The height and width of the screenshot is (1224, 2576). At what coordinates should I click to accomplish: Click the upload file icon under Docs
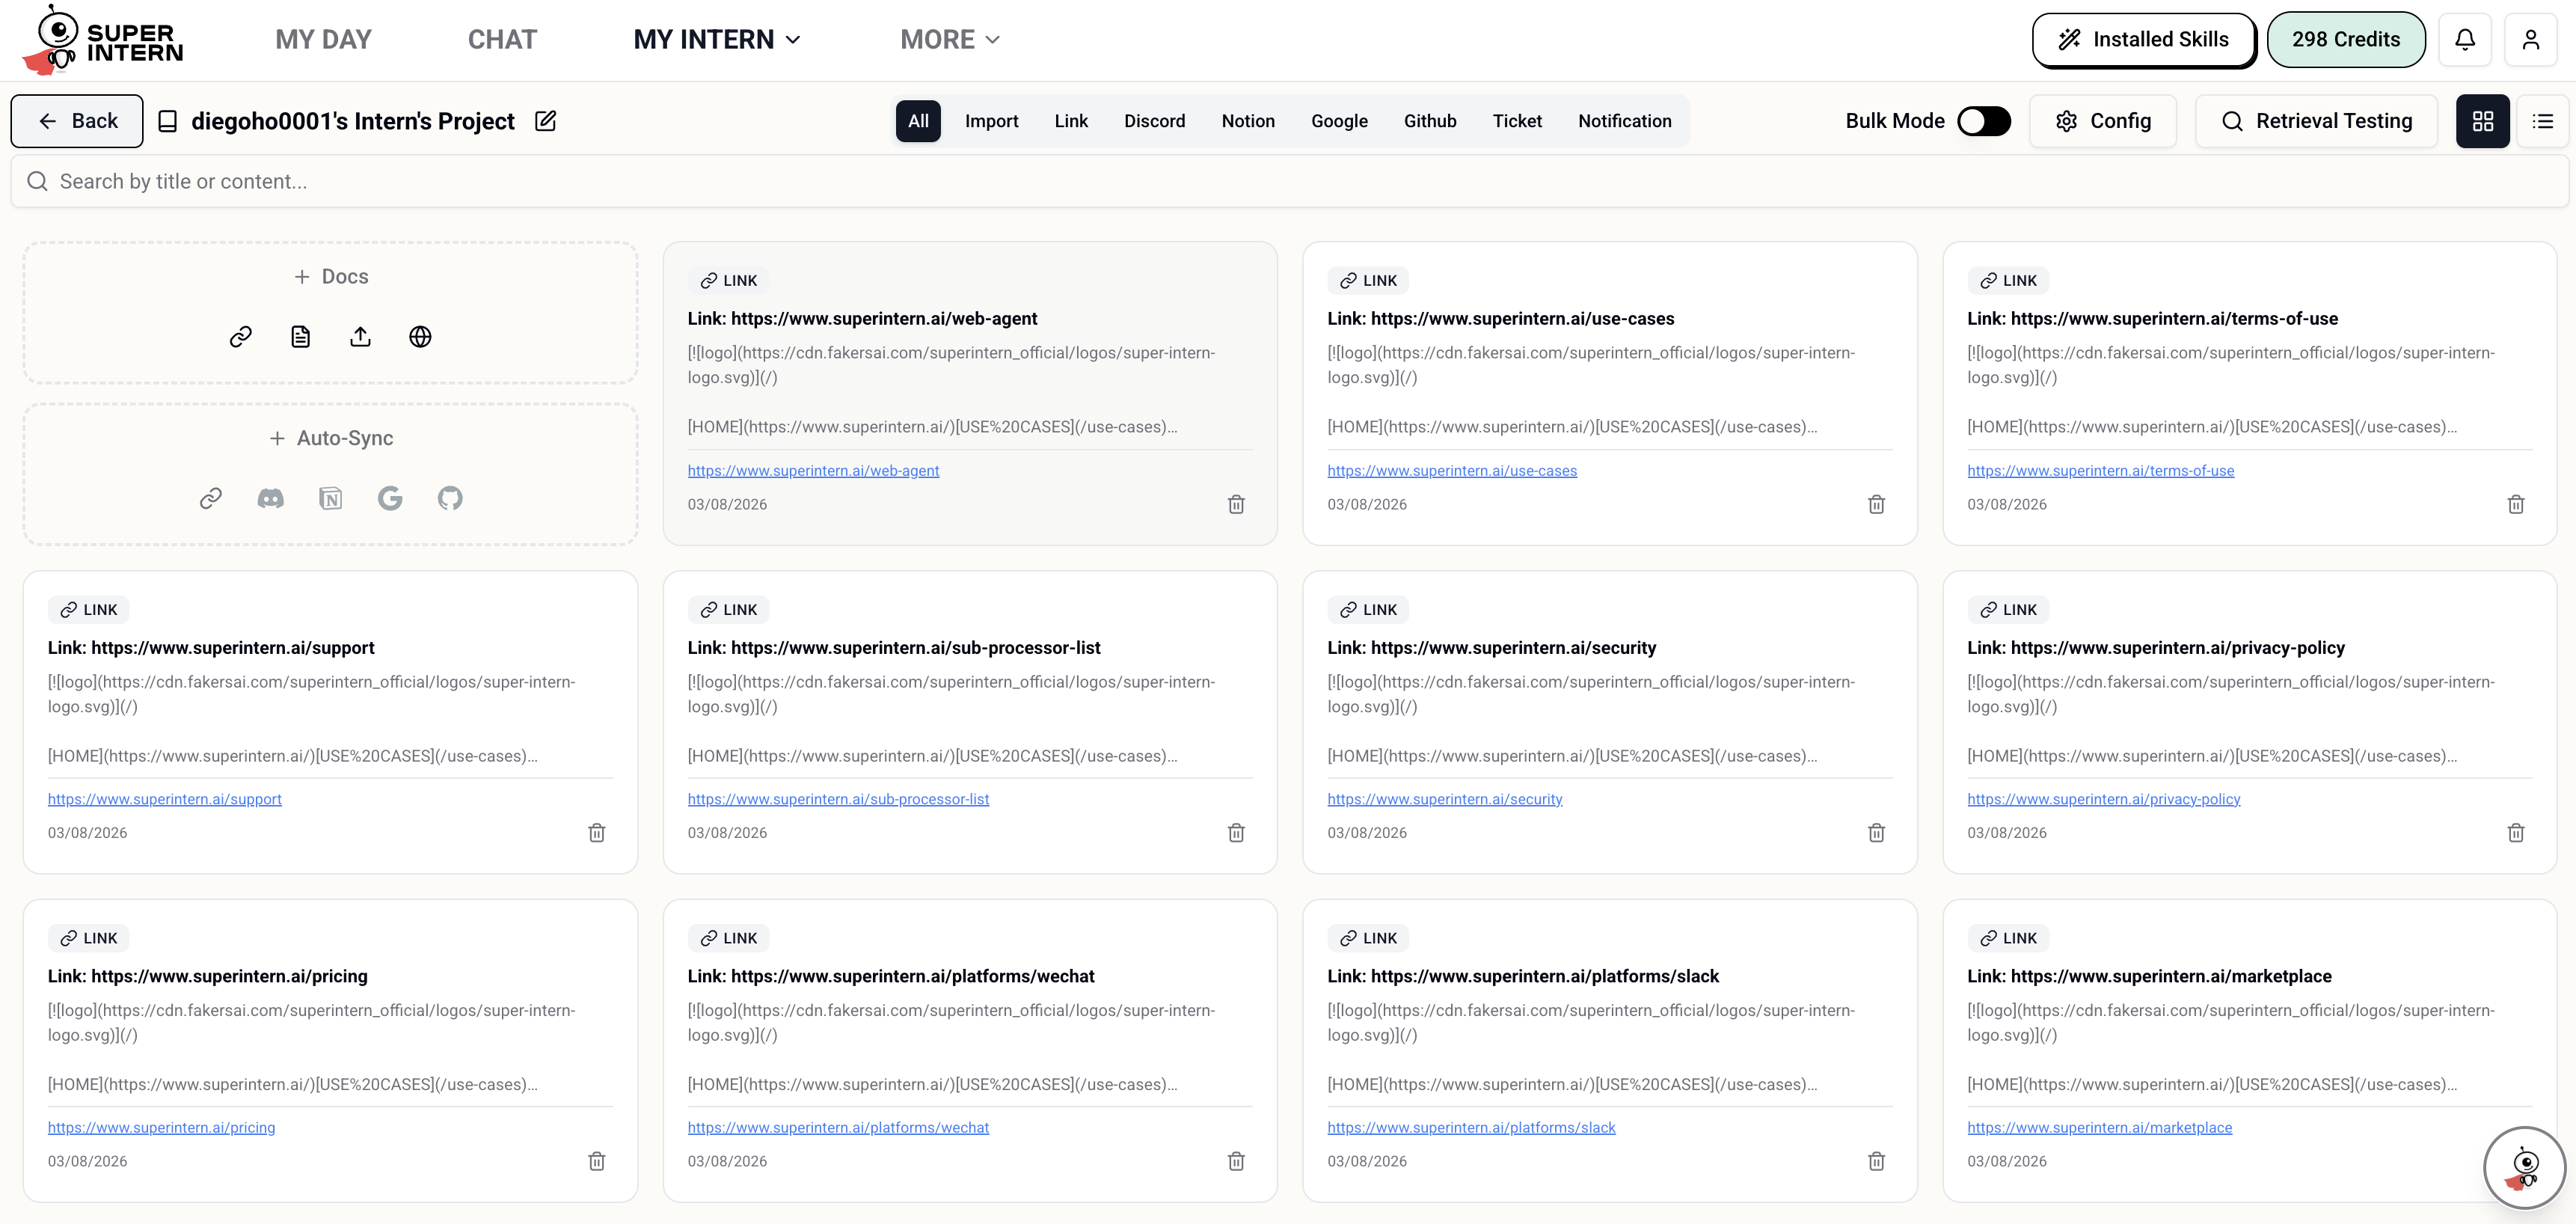(360, 337)
